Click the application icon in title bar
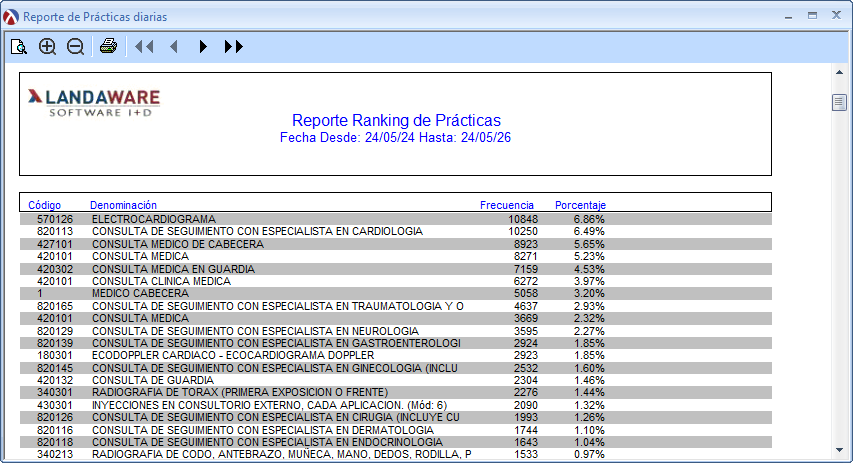Viewport: 853px width, 463px height. click(x=10, y=17)
